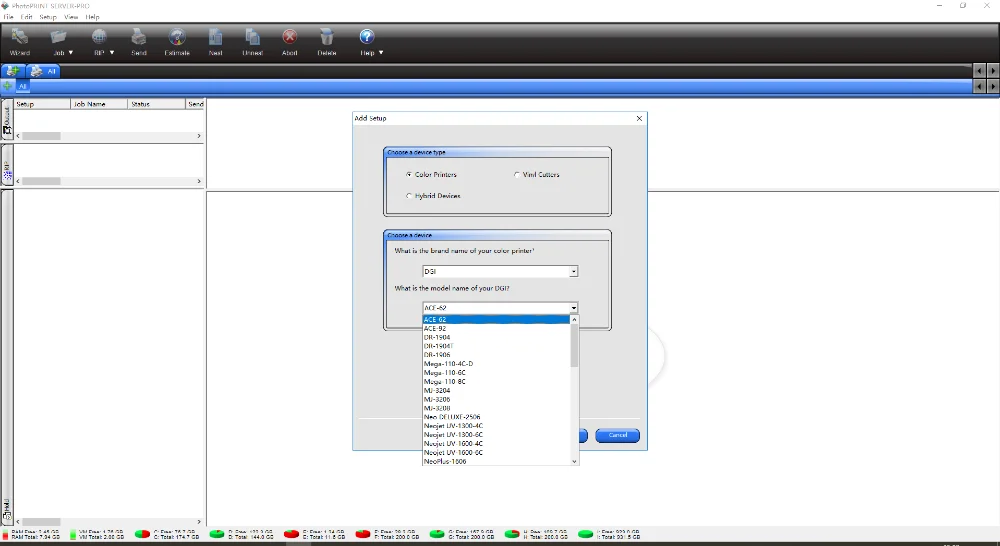Viewport: 1000px width, 546px height.
Task: Open the Help dropdown arrow in toolbar
Action: tap(381, 52)
